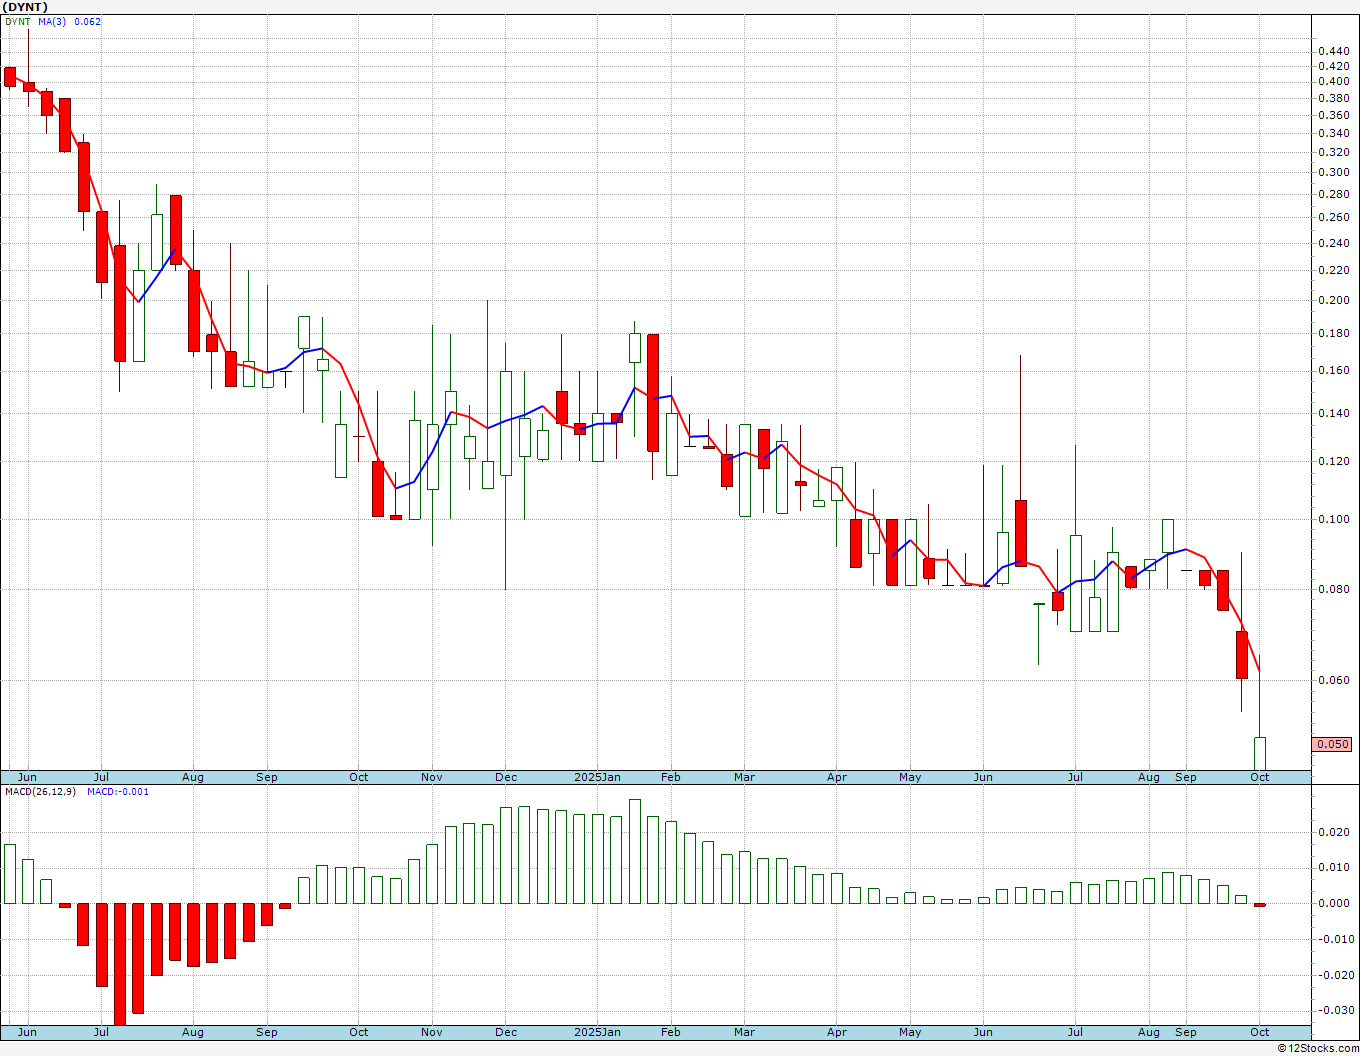
Task: Select the 0.240 price axis label
Action: click(x=1333, y=243)
